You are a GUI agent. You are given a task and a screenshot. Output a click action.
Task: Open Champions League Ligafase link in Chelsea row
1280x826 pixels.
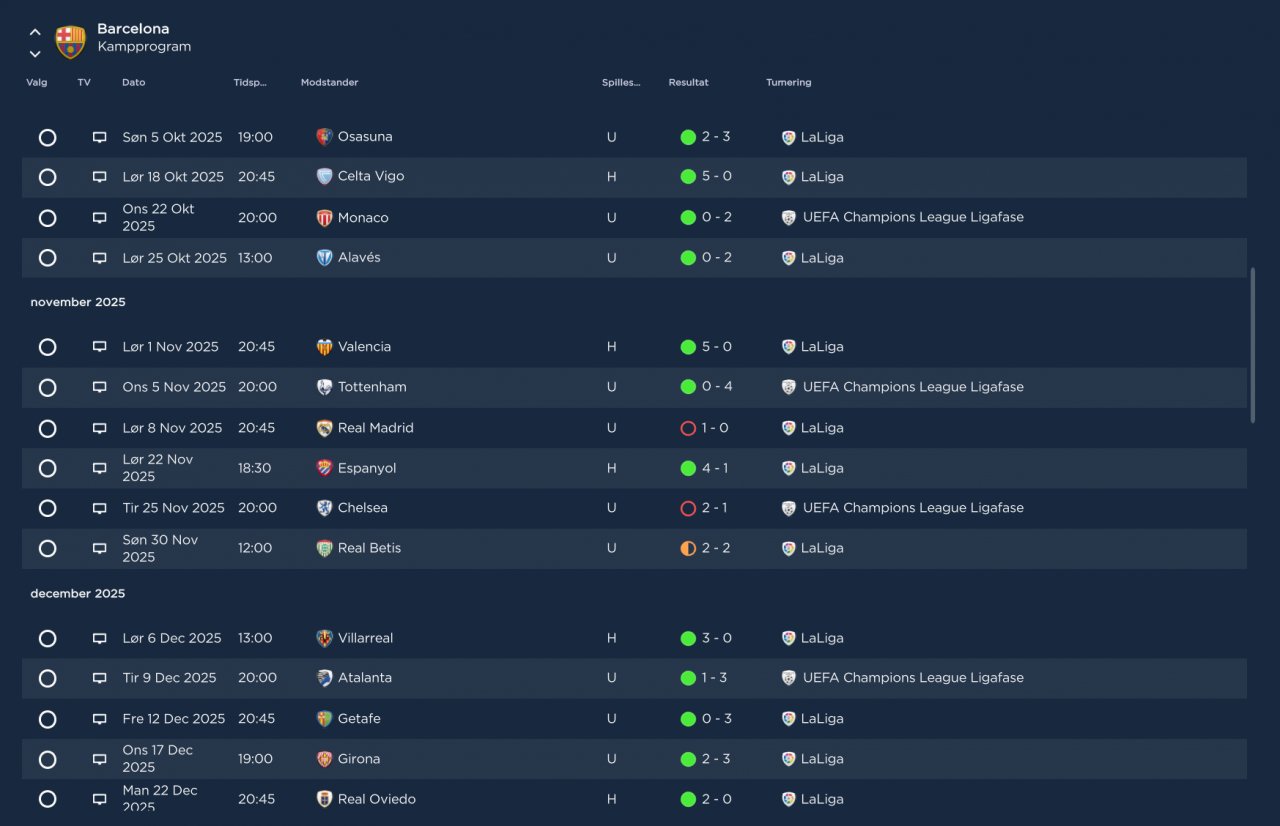click(x=913, y=508)
